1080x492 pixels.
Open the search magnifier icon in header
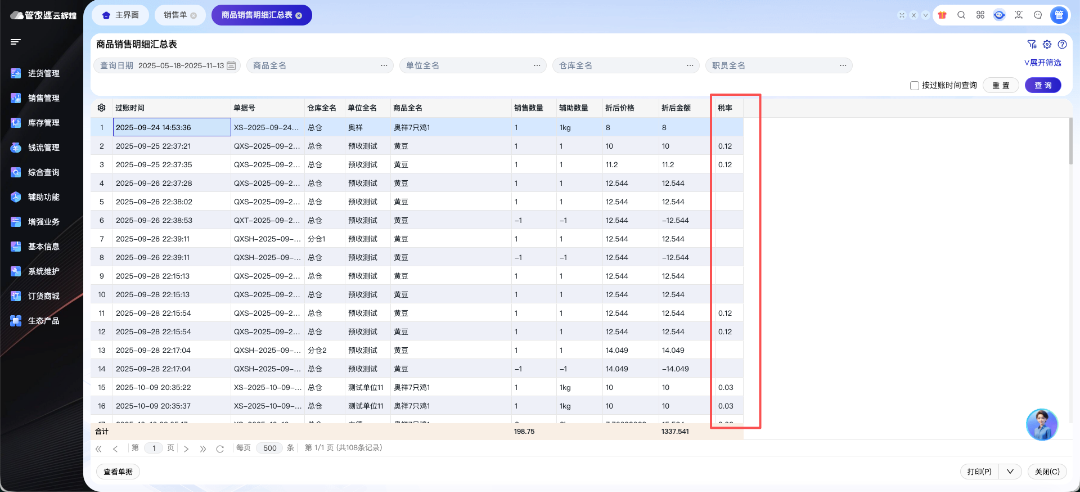click(x=961, y=15)
